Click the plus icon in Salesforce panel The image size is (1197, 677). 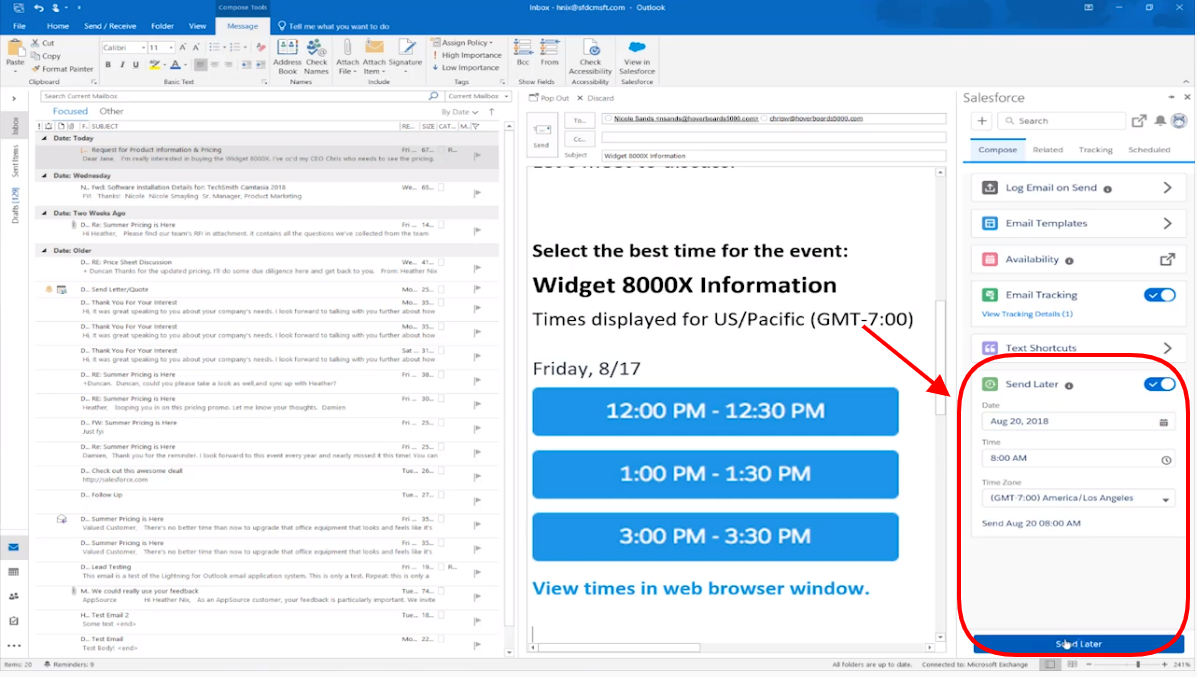981,120
